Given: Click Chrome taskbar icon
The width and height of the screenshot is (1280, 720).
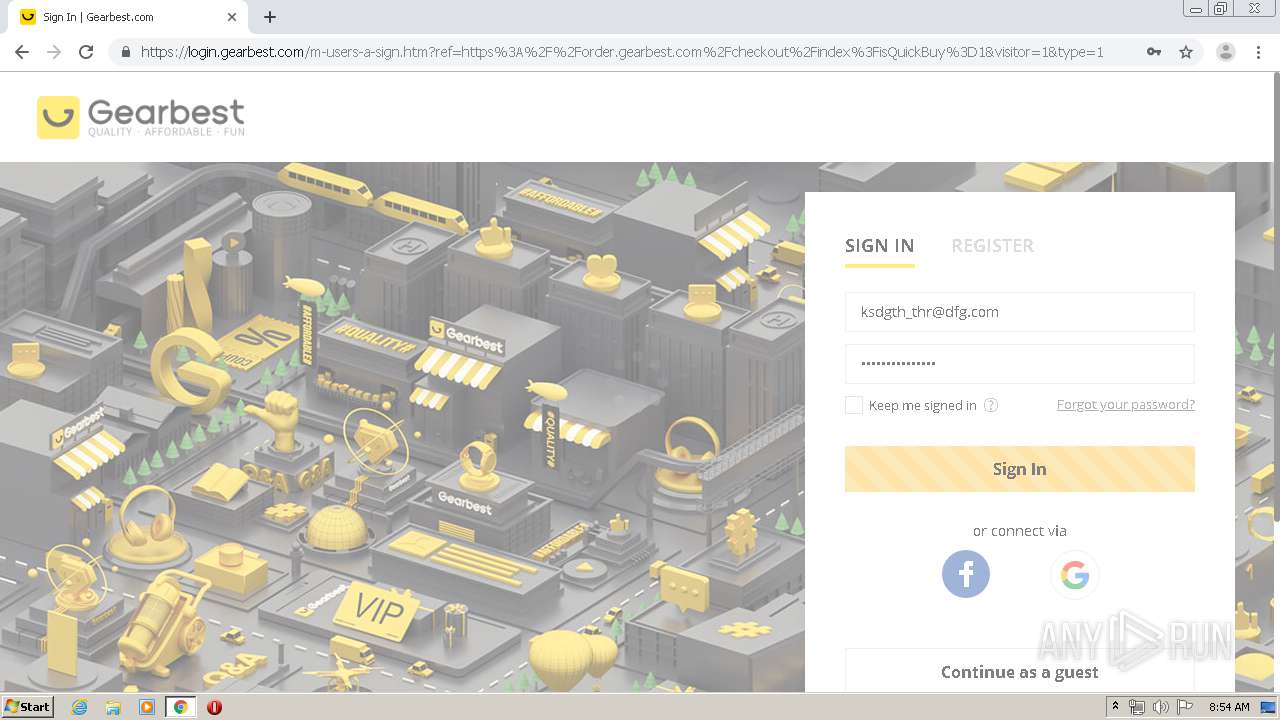Looking at the screenshot, I should coord(180,707).
